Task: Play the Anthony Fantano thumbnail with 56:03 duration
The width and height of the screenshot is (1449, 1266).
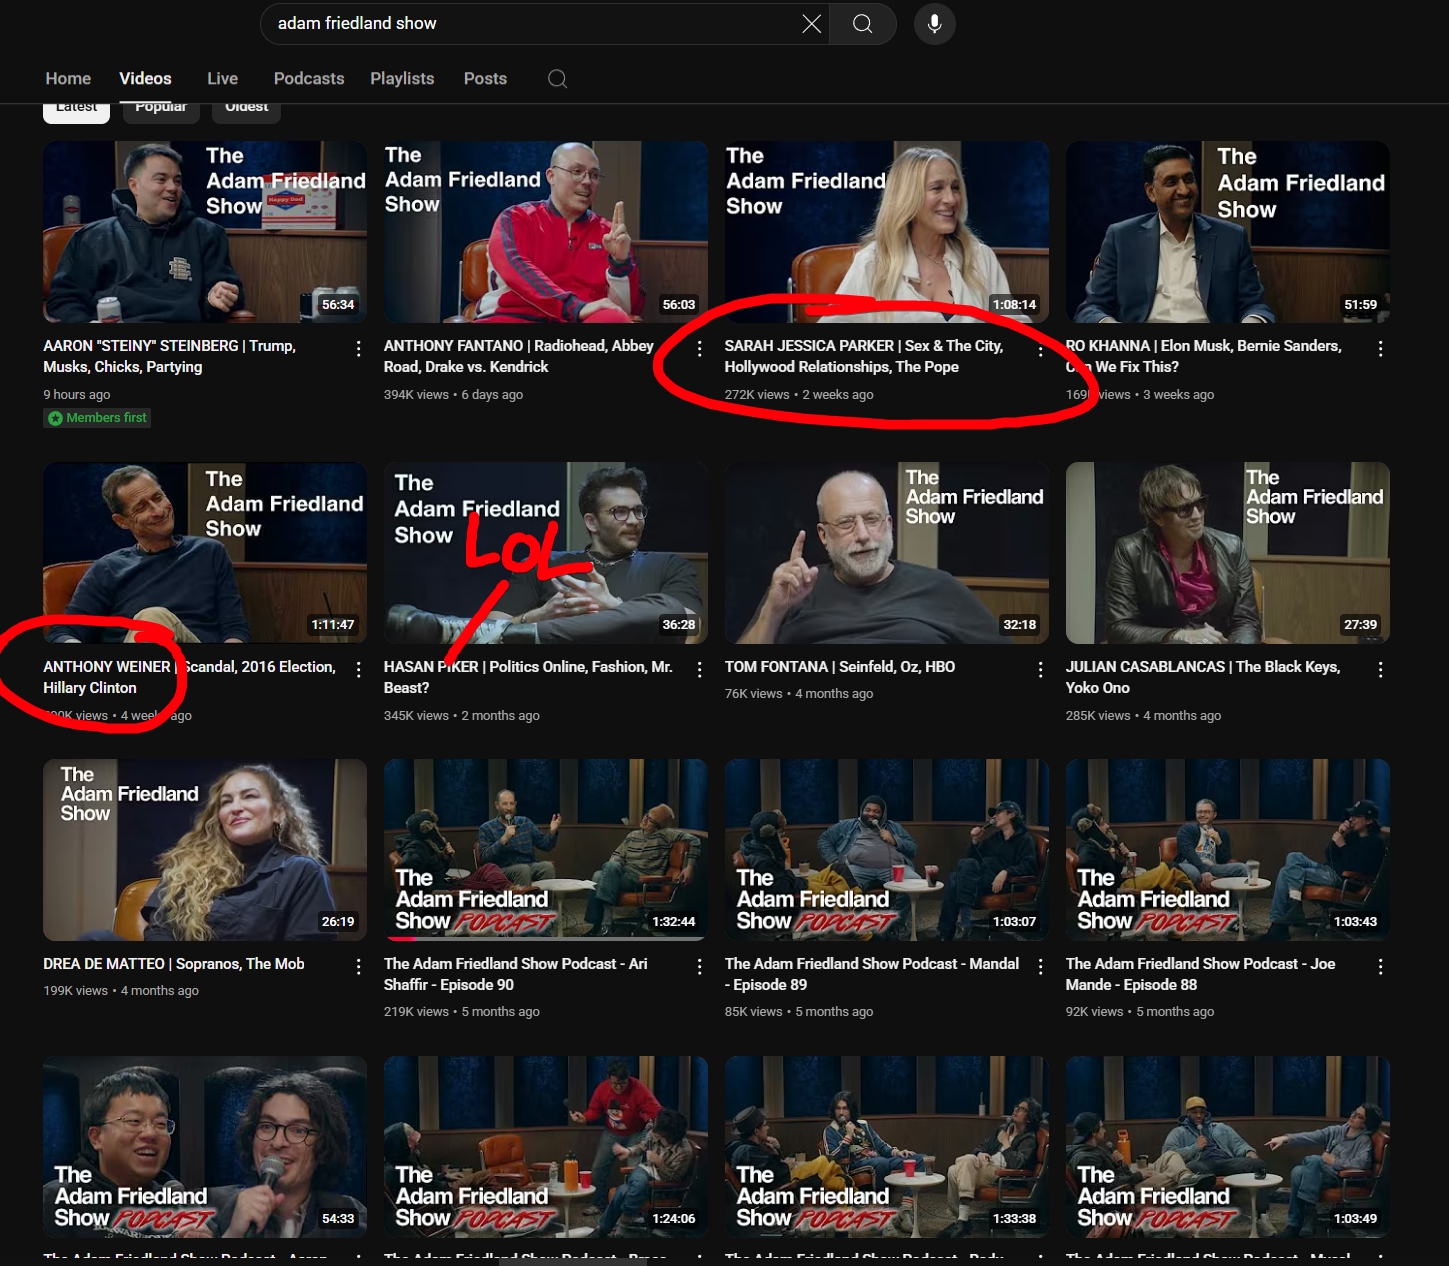Action: click(x=546, y=231)
